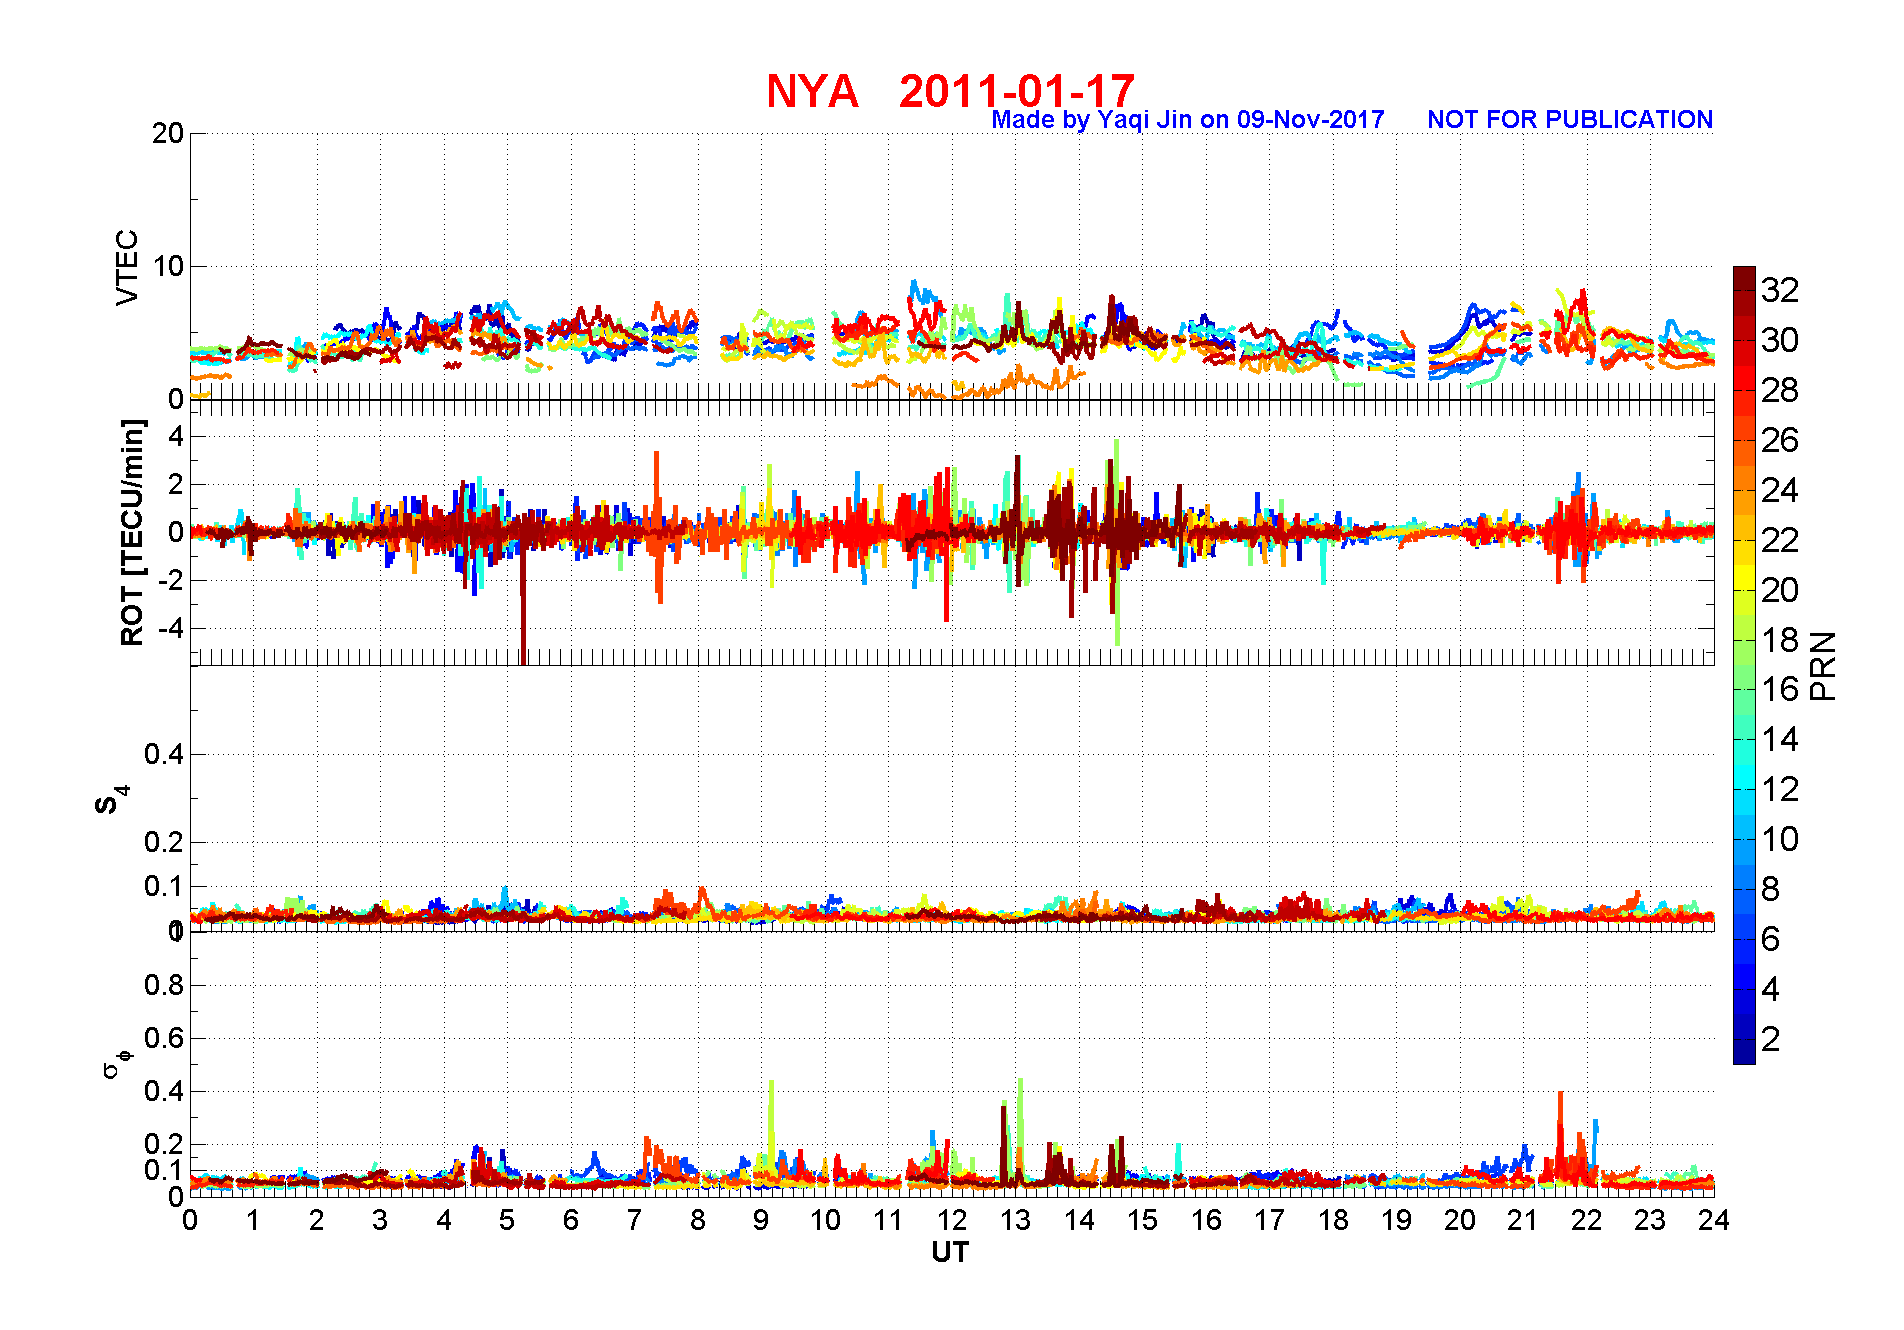Click the sigma-phi y-axis label

coord(116,1063)
